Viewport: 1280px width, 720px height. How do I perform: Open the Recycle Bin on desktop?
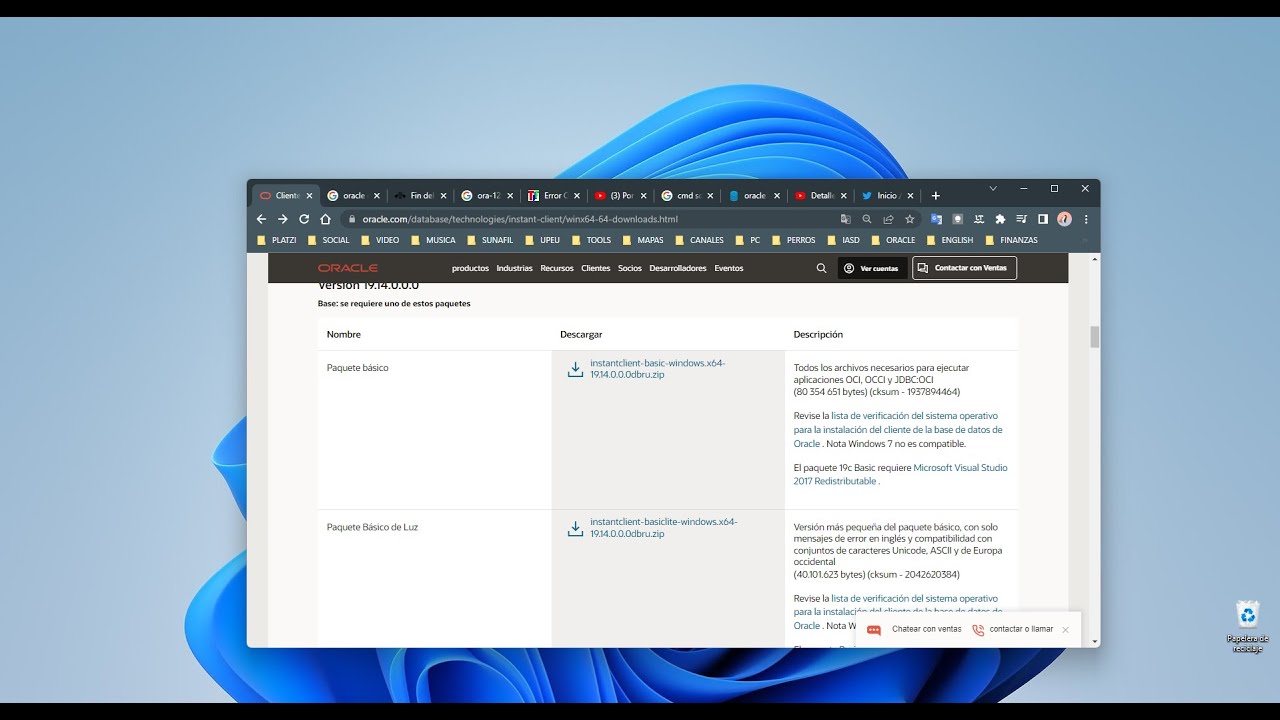click(1248, 626)
